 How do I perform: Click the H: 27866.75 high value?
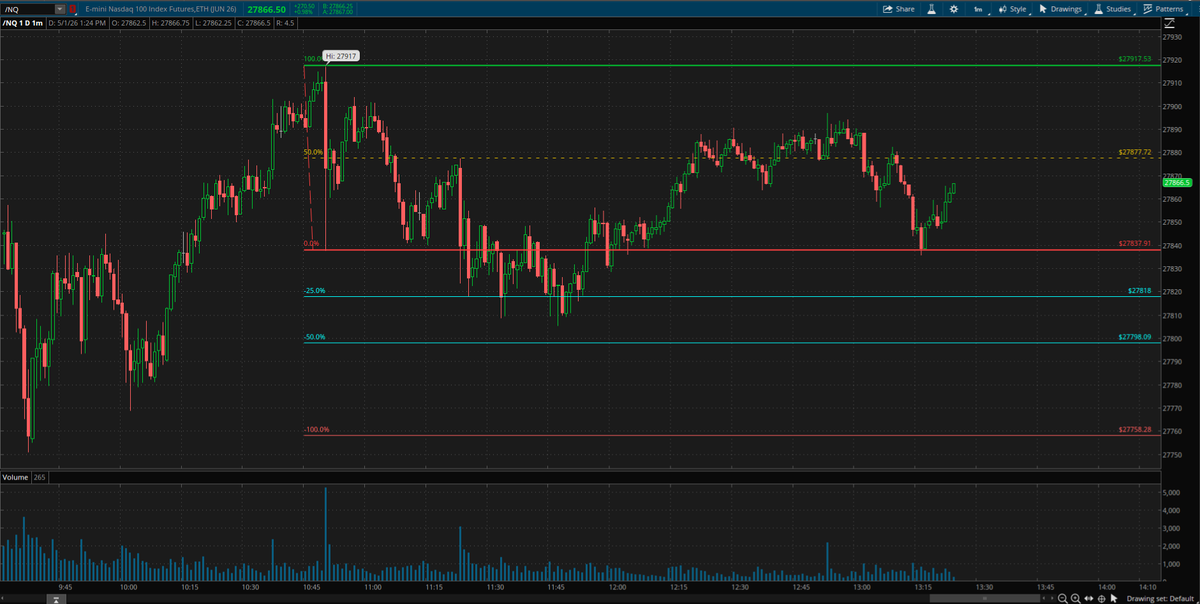(x=170, y=22)
